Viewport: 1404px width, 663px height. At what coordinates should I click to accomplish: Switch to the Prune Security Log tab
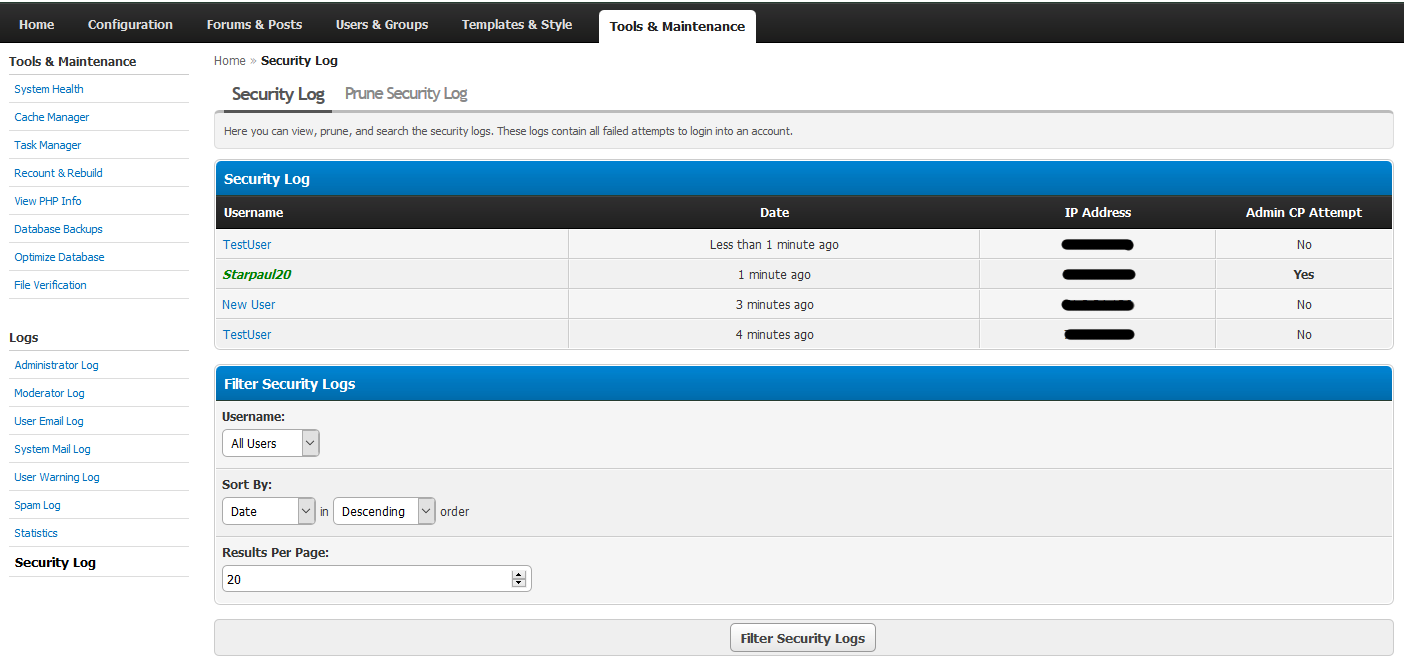[x=406, y=94]
